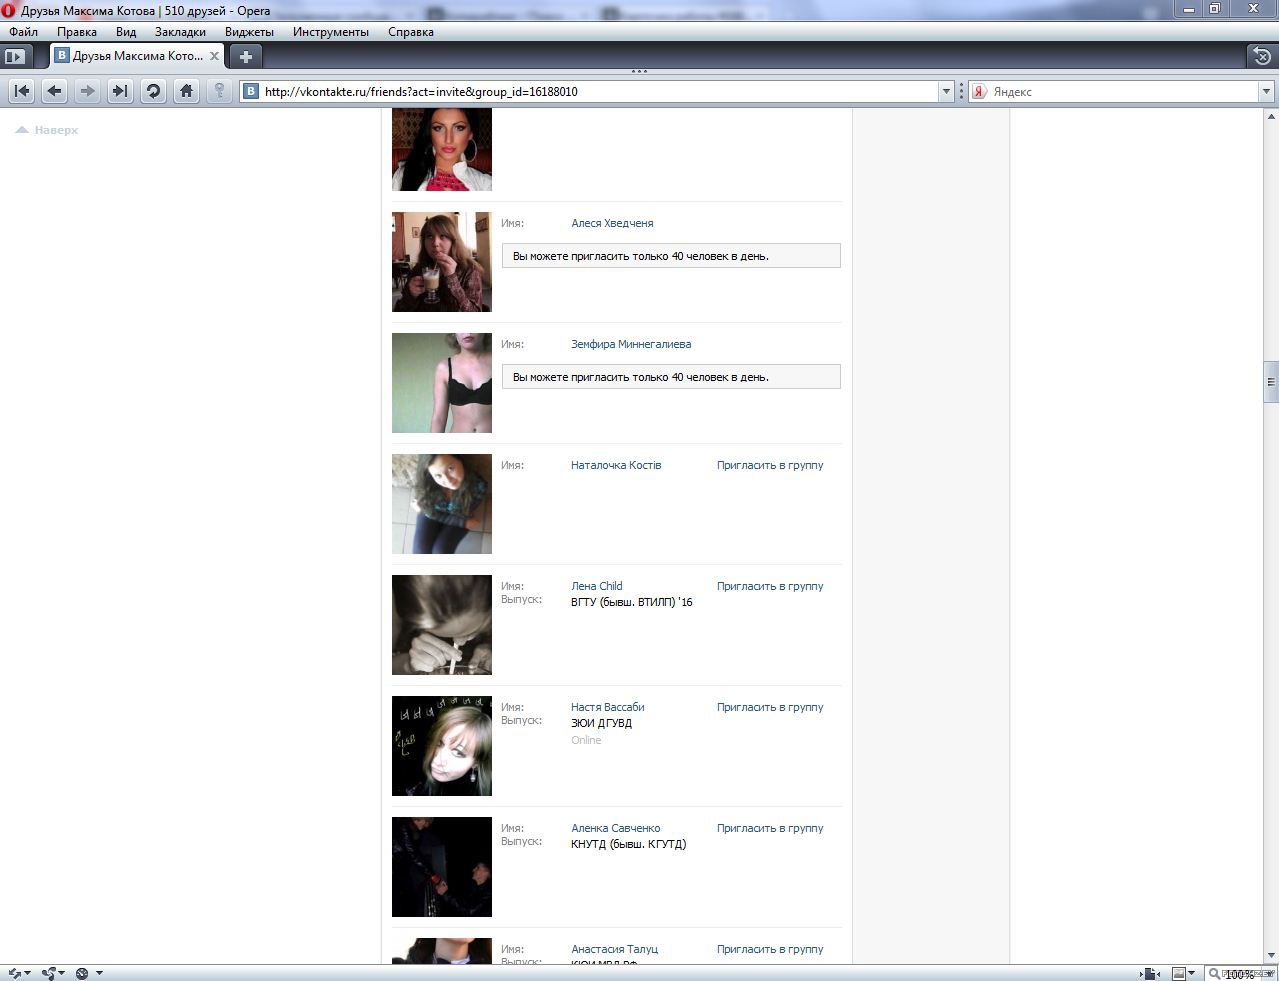Click the invite limit notice under Алеся Хведченя
Screen dimensions: 1279x981
click(x=671, y=256)
